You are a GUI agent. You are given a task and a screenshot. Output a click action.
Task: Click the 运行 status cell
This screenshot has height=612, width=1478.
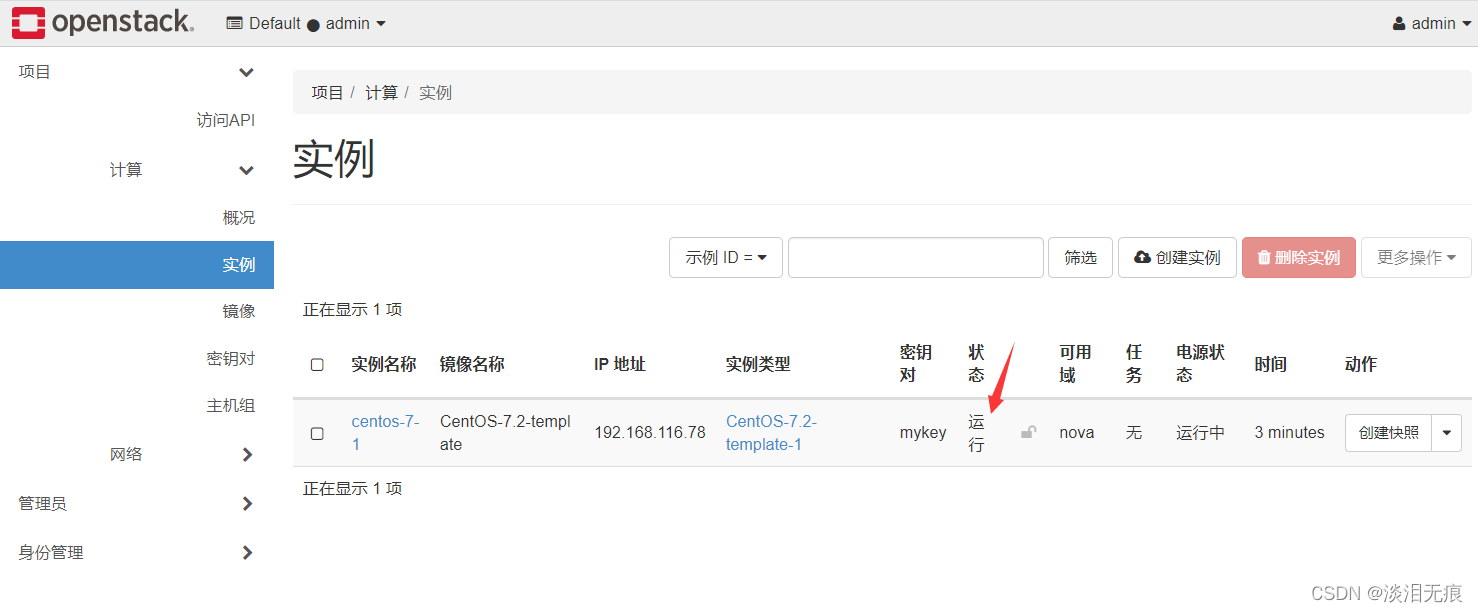[x=977, y=432]
